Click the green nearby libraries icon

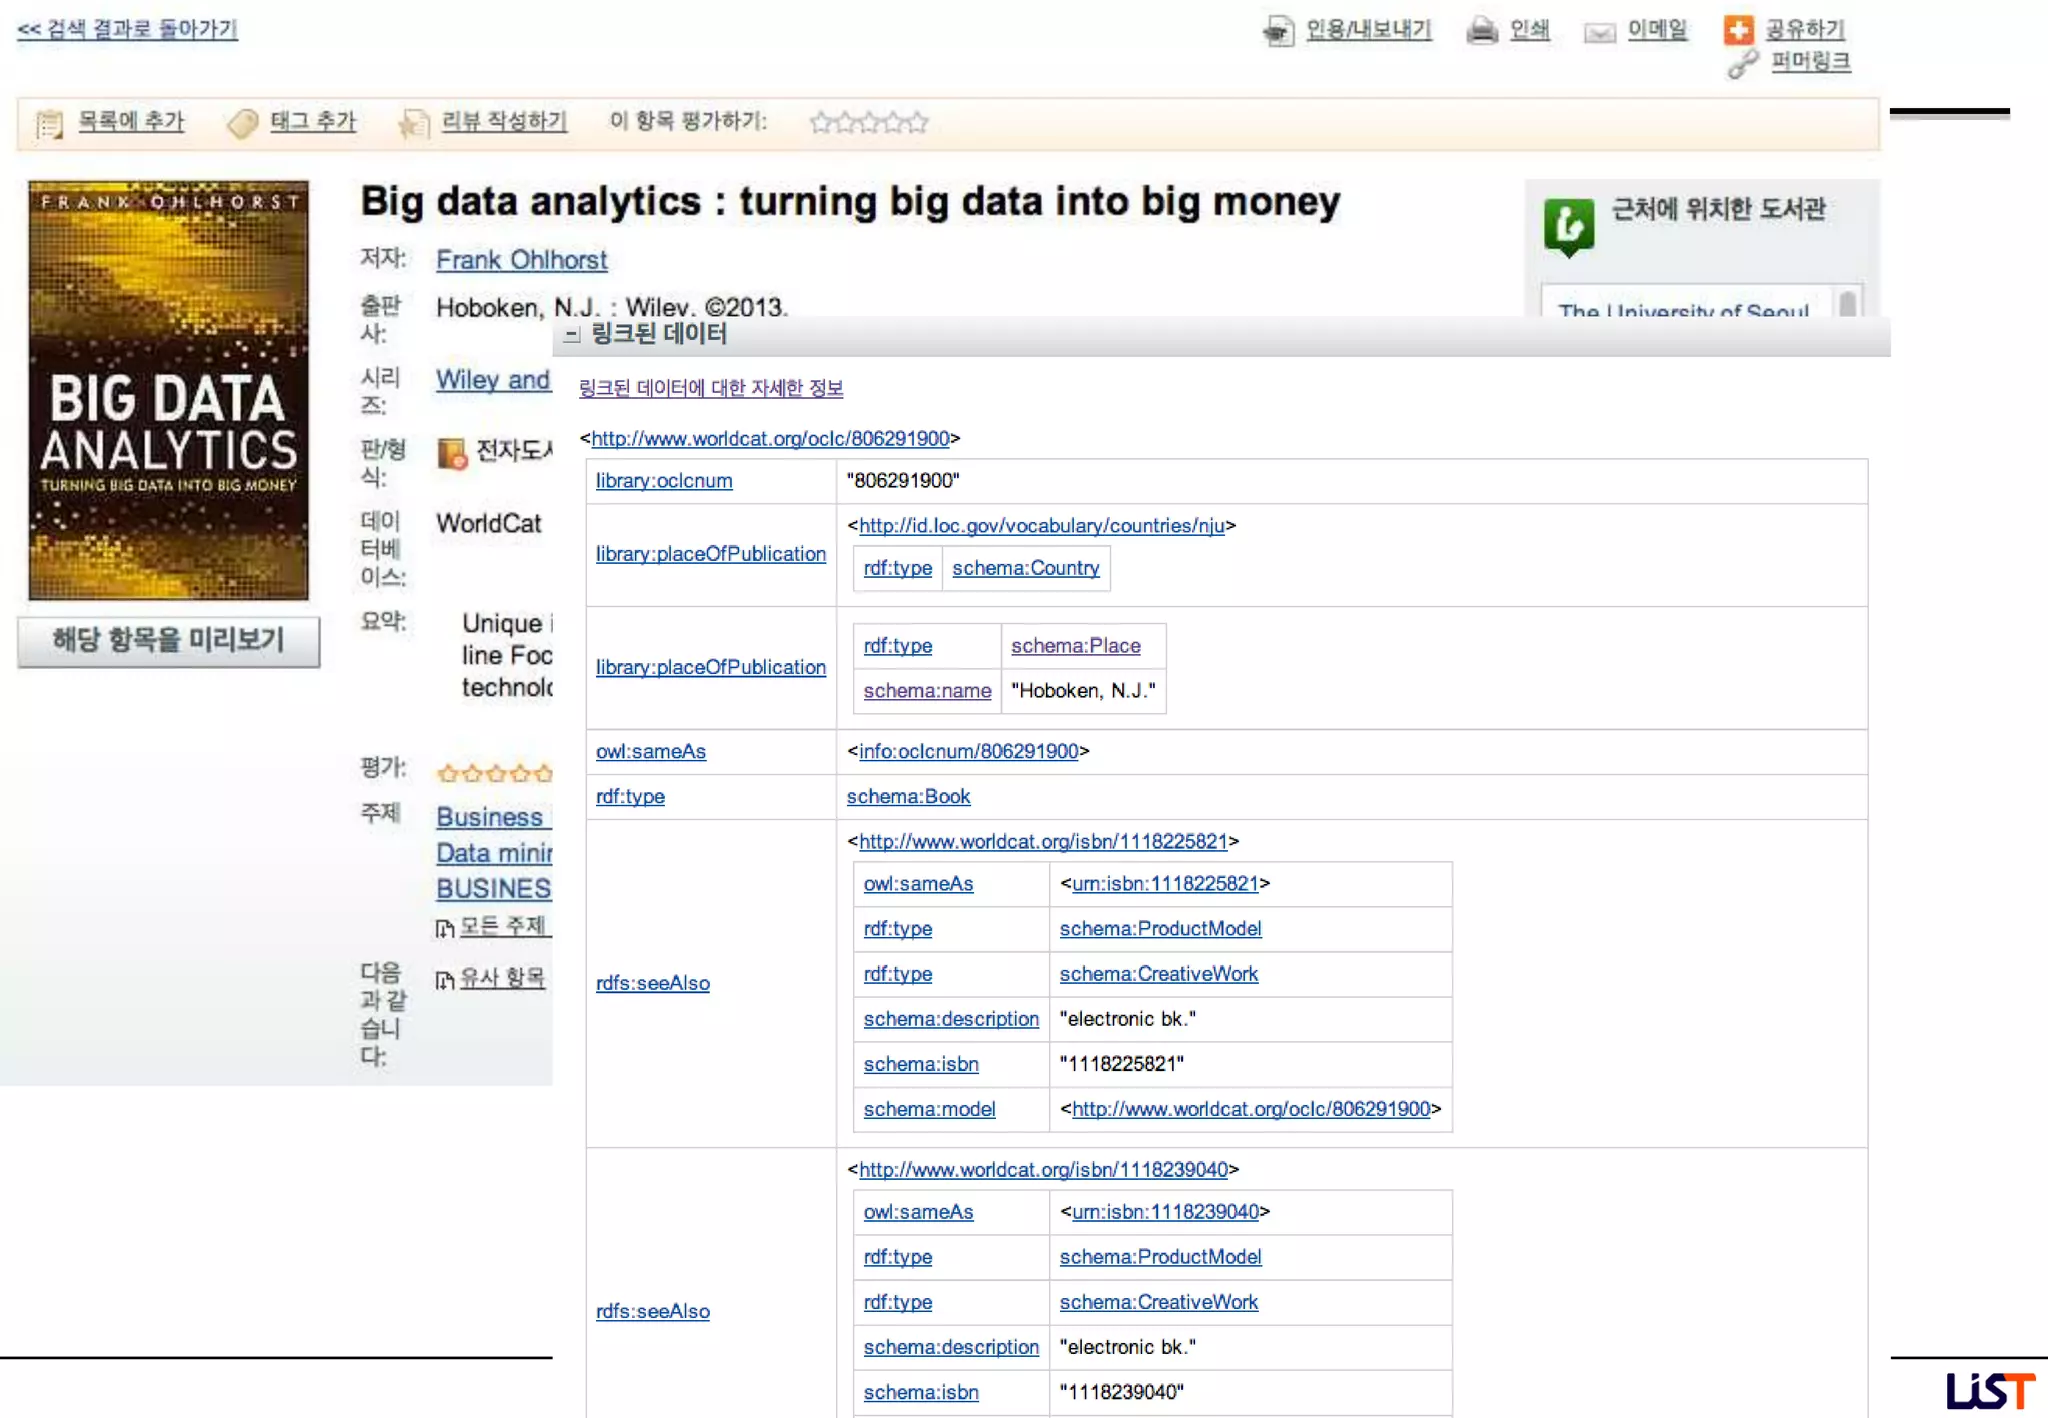(1568, 225)
